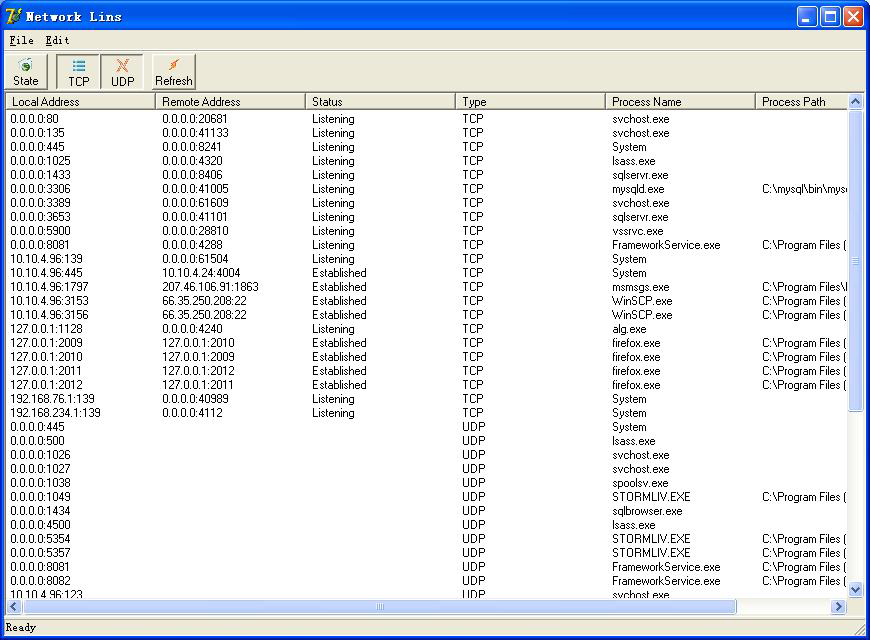
Task: Select row 0.0.0.0:1025 lsass.exe
Action: [426, 161]
